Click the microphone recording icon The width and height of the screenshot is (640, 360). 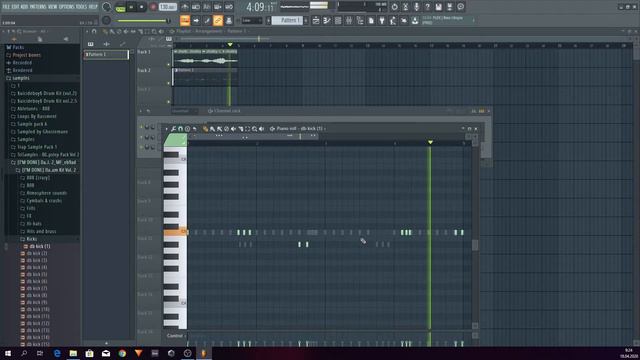point(416,7)
